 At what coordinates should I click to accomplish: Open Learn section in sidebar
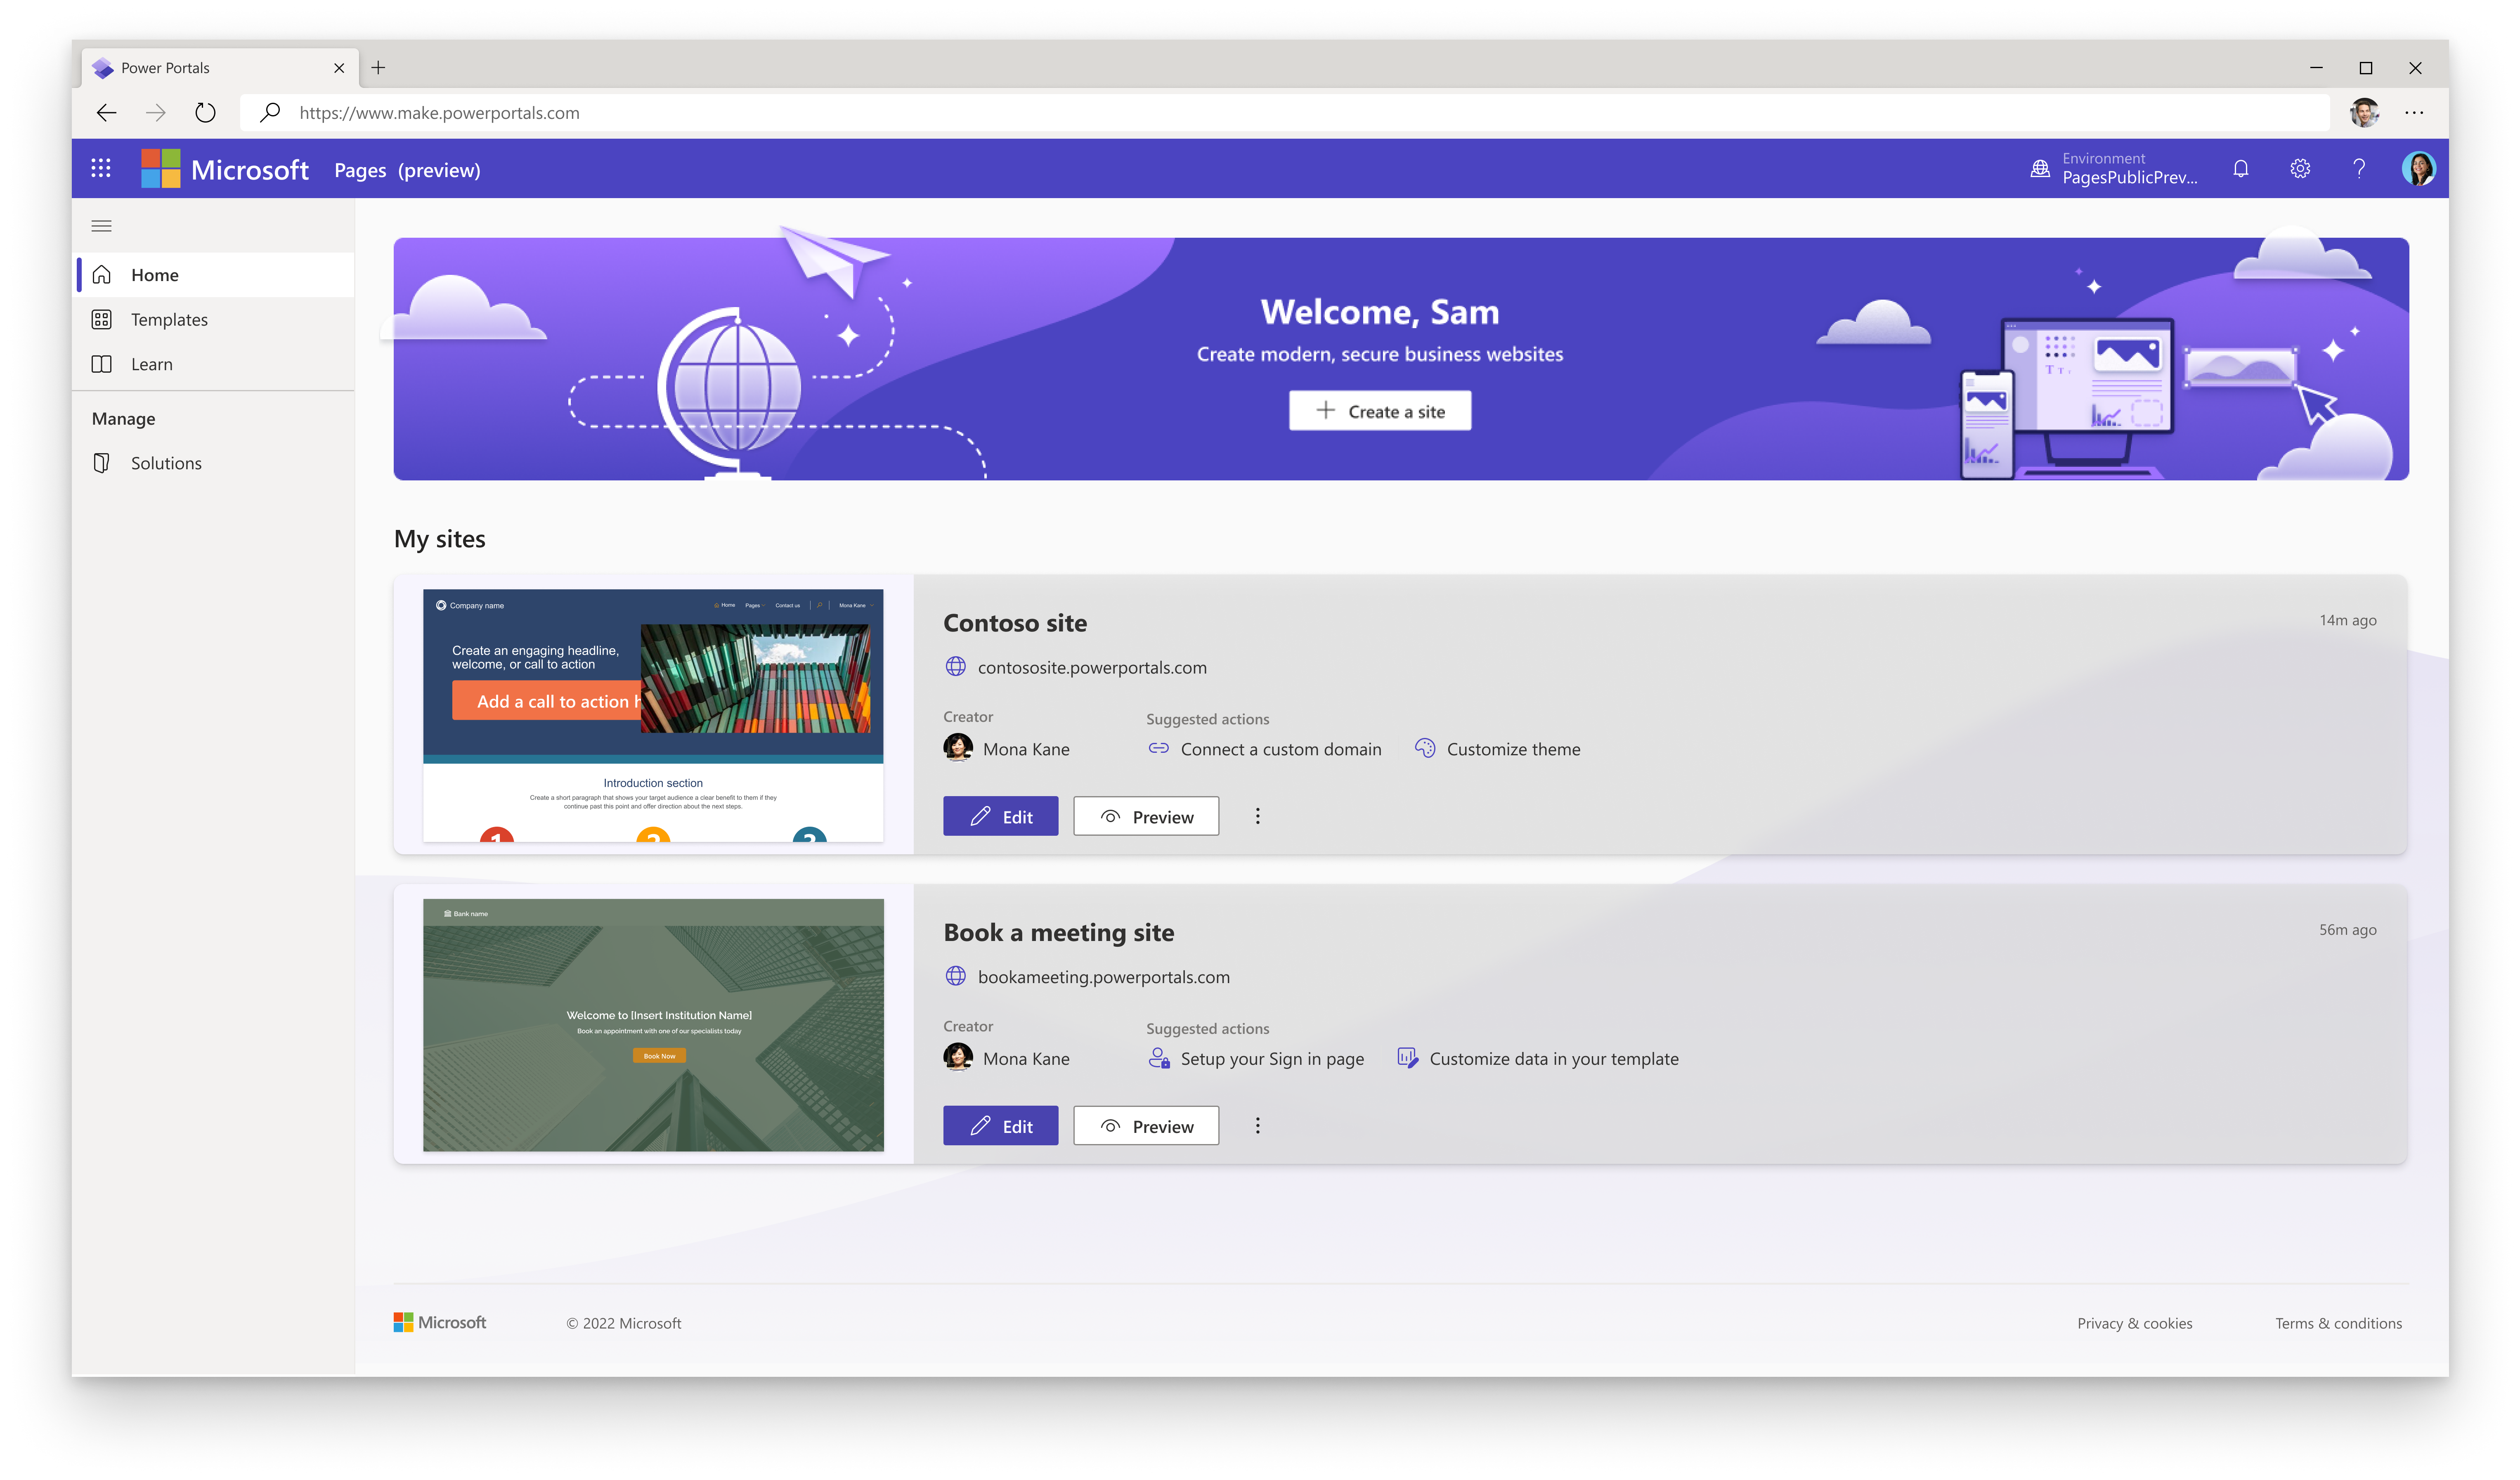click(x=151, y=364)
